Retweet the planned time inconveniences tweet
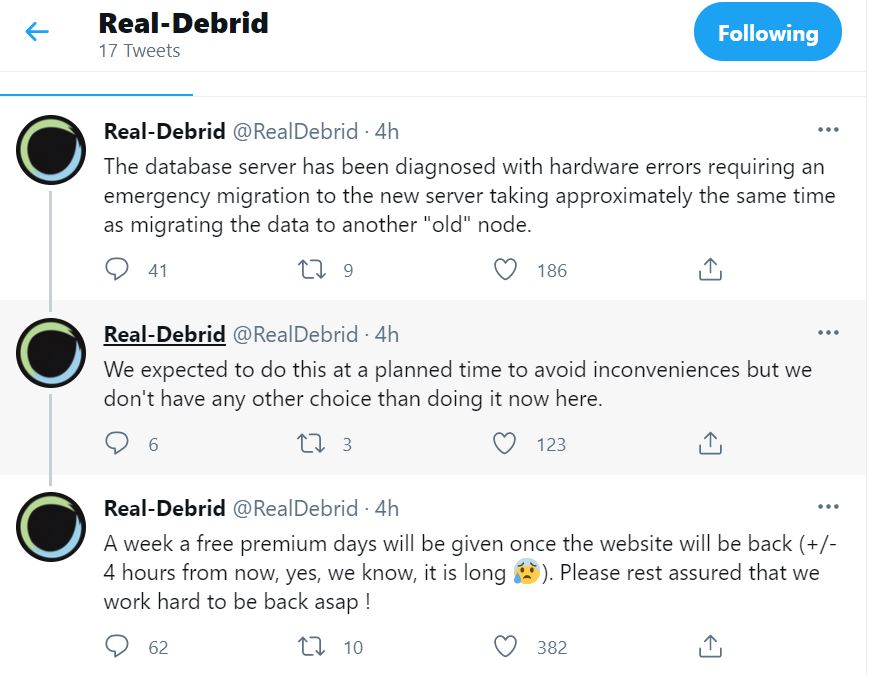 tap(312, 443)
